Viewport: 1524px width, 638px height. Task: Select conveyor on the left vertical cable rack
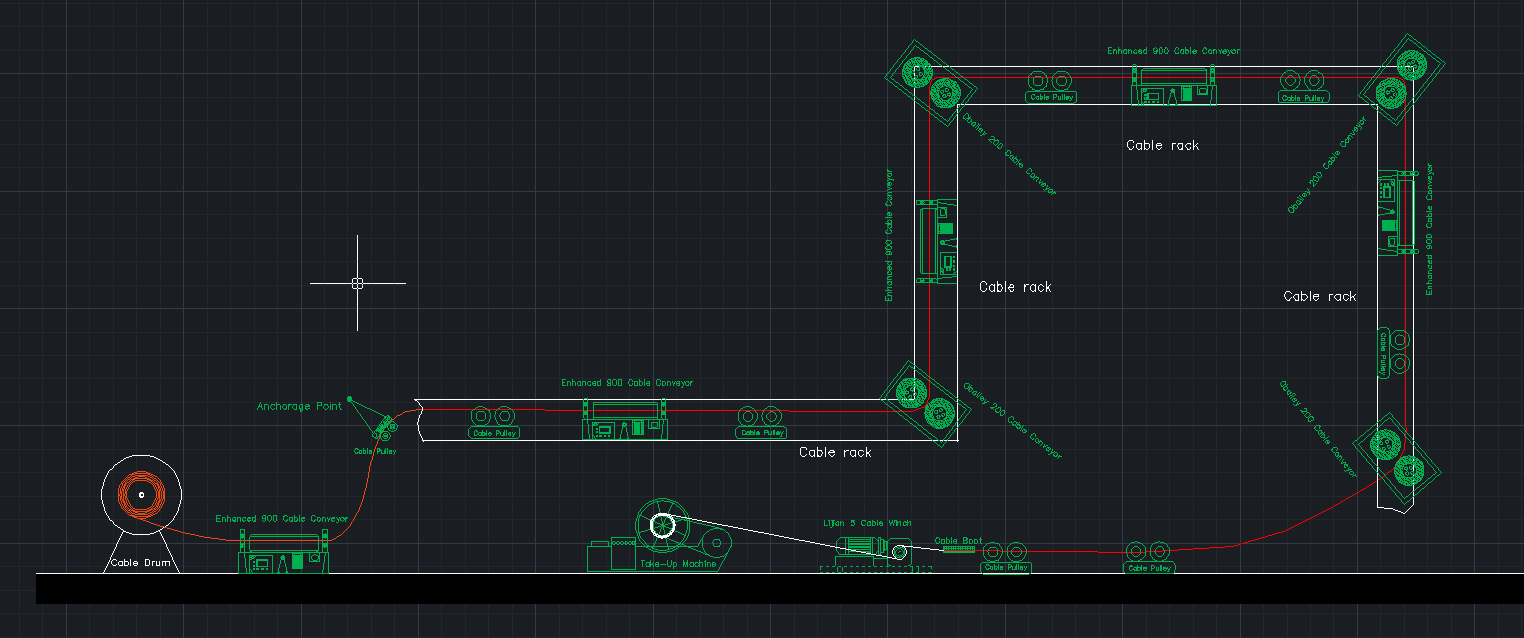tap(937, 240)
